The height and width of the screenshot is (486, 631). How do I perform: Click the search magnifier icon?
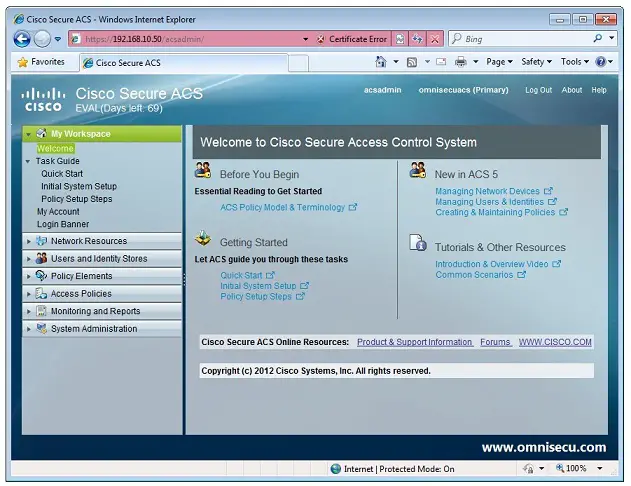click(x=598, y=39)
